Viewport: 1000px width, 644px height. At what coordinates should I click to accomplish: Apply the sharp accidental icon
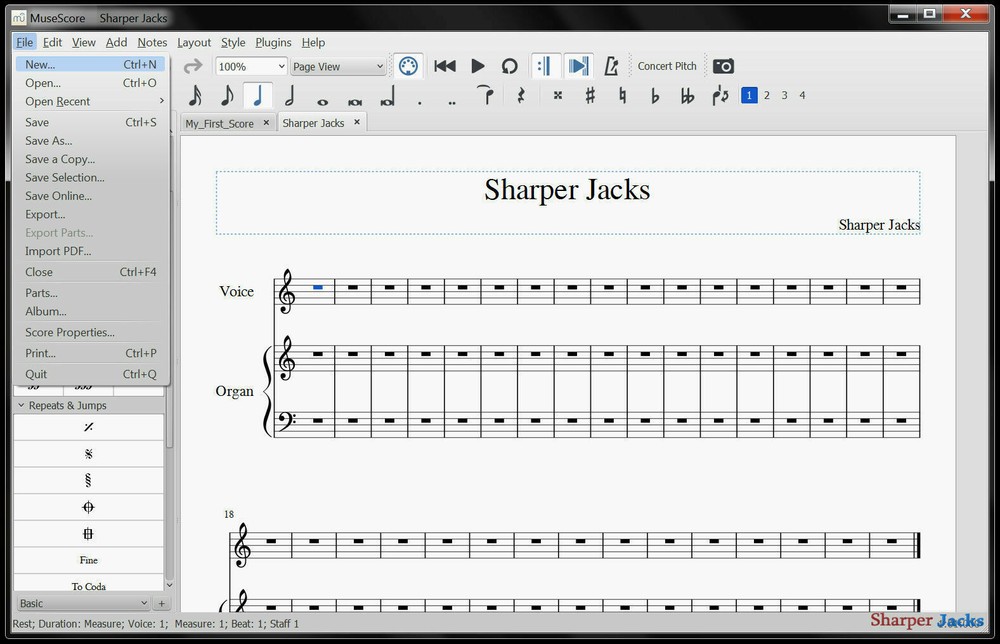(590, 95)
